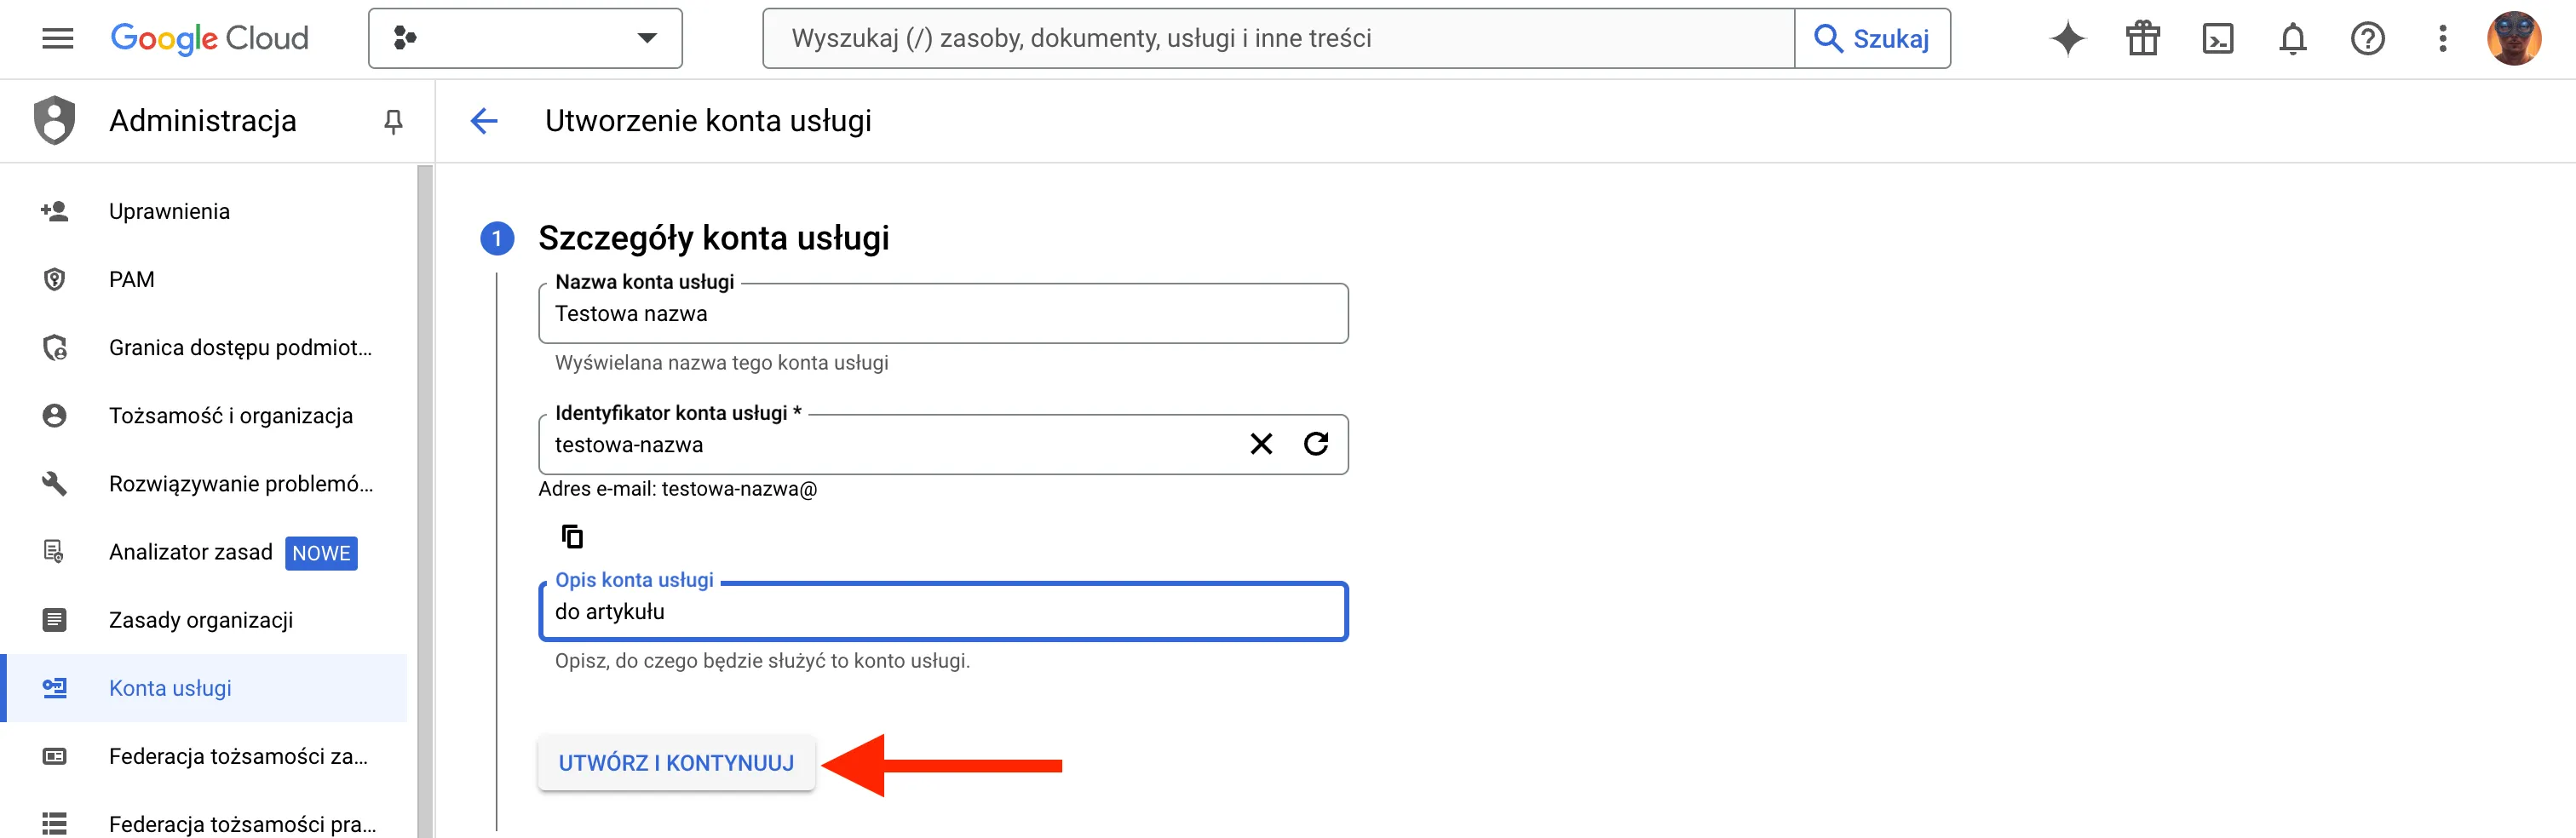Open Rozwiązywanie problemó... item
Screen dimensions: 2576x838
(x=204, y=483)
